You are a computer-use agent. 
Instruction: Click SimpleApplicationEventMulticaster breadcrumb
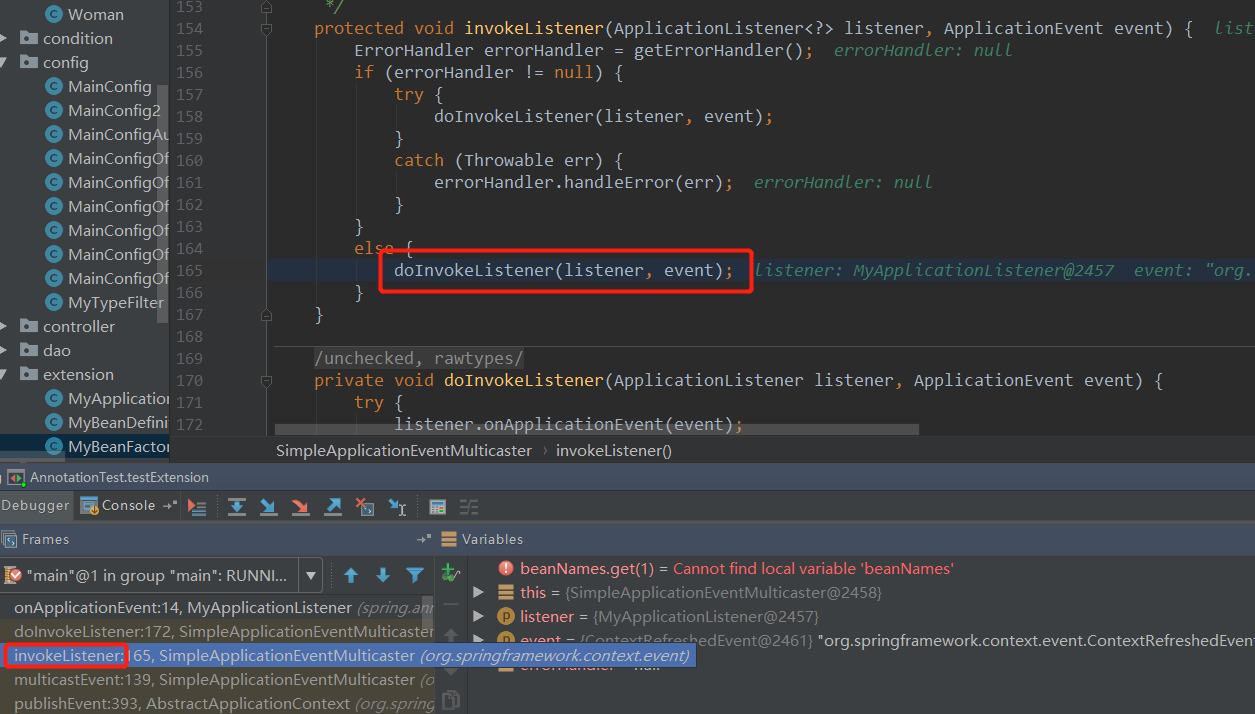[x=404, y=450]
